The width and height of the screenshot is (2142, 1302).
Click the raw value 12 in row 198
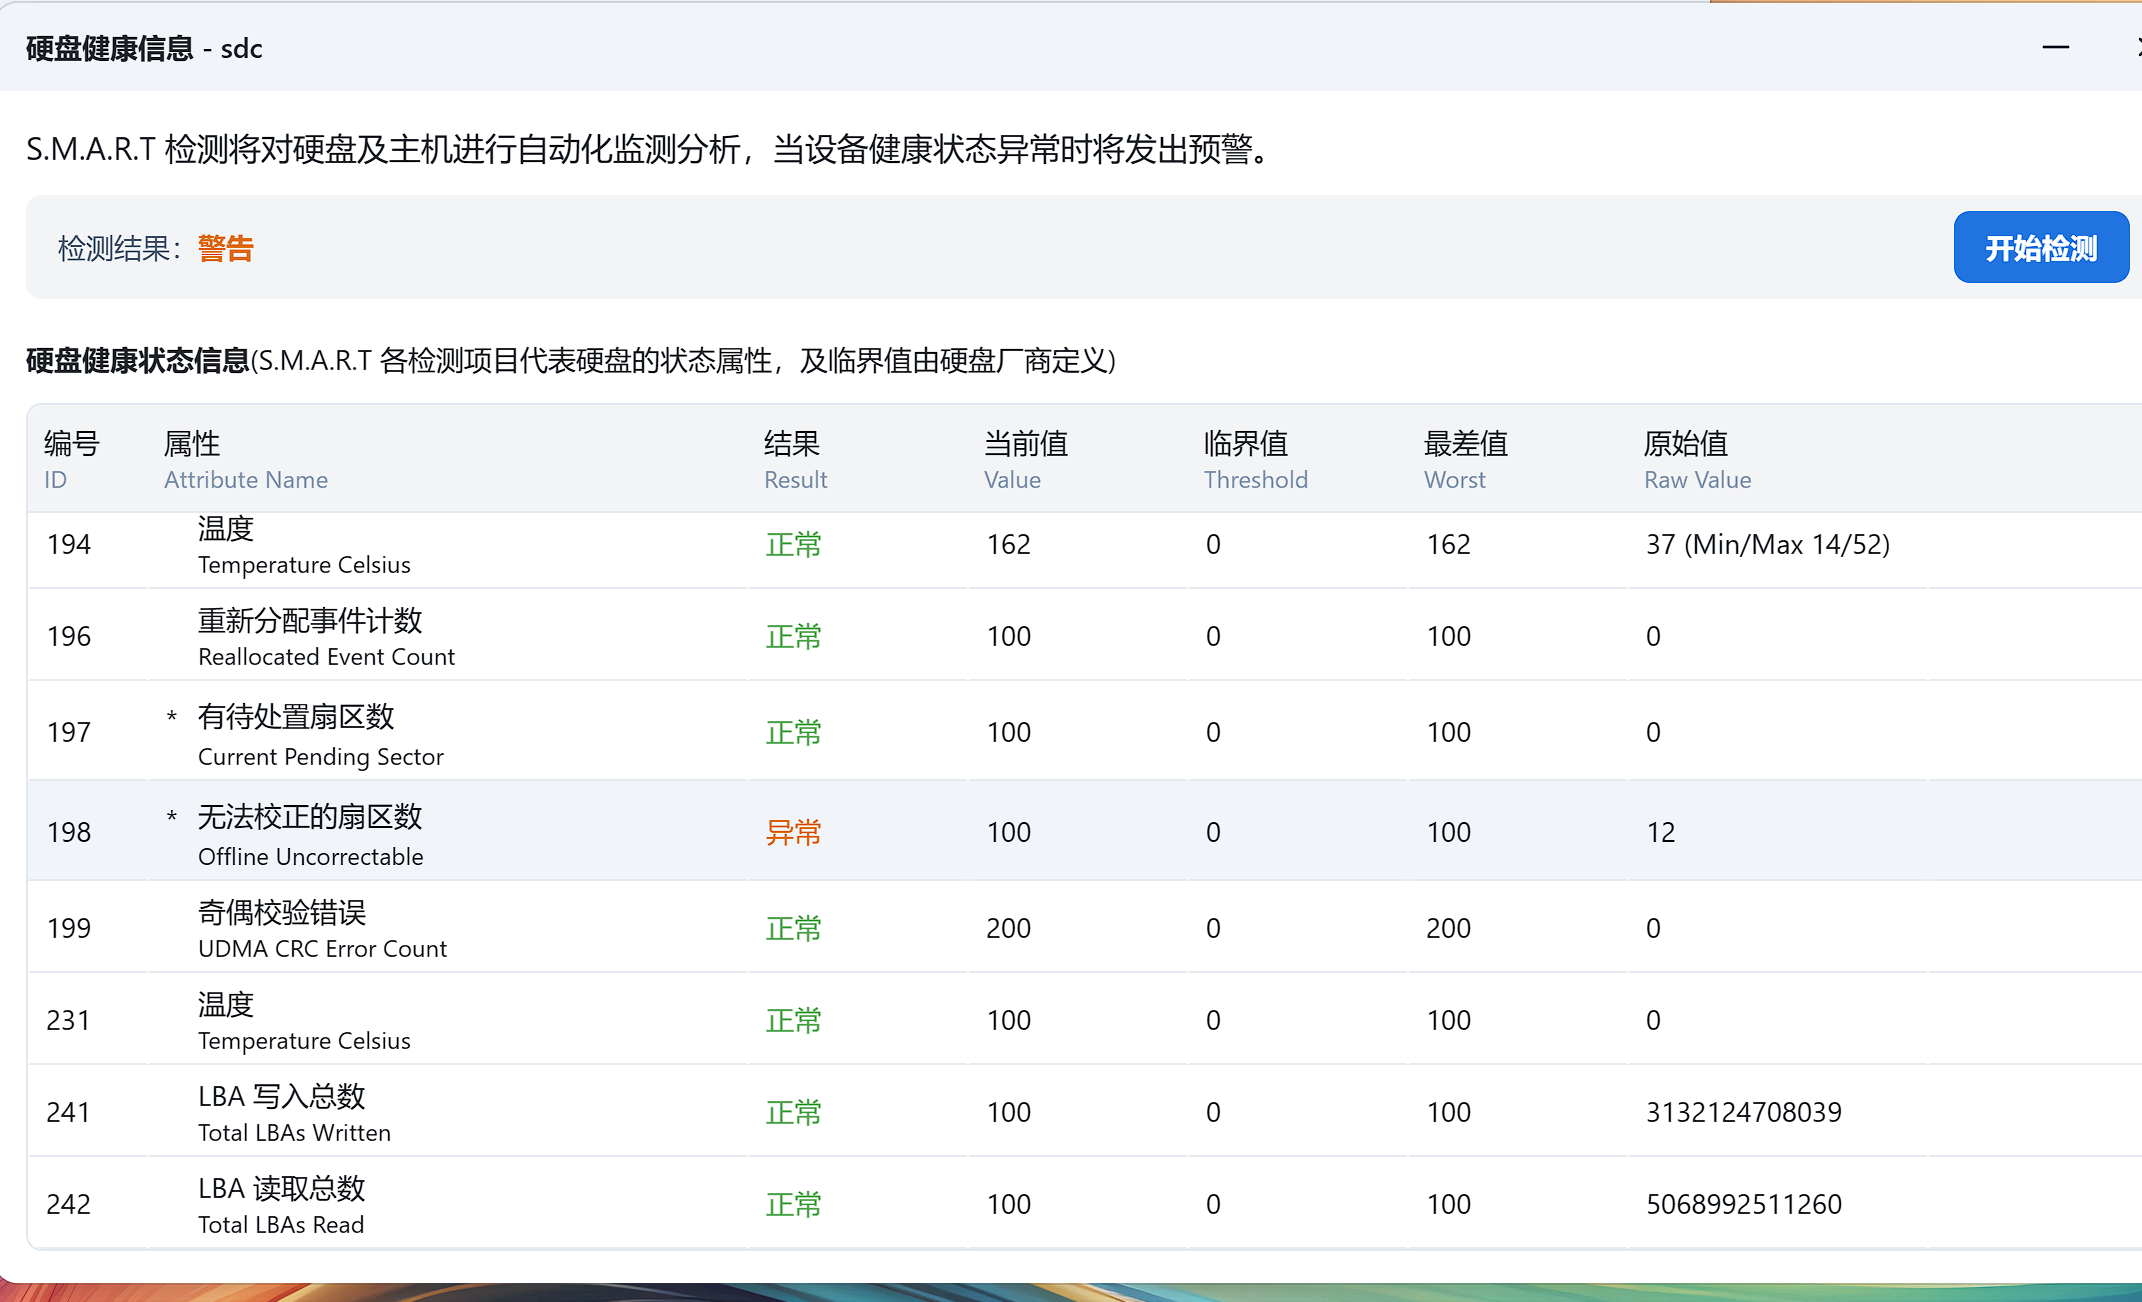(x=1660, y=832)
